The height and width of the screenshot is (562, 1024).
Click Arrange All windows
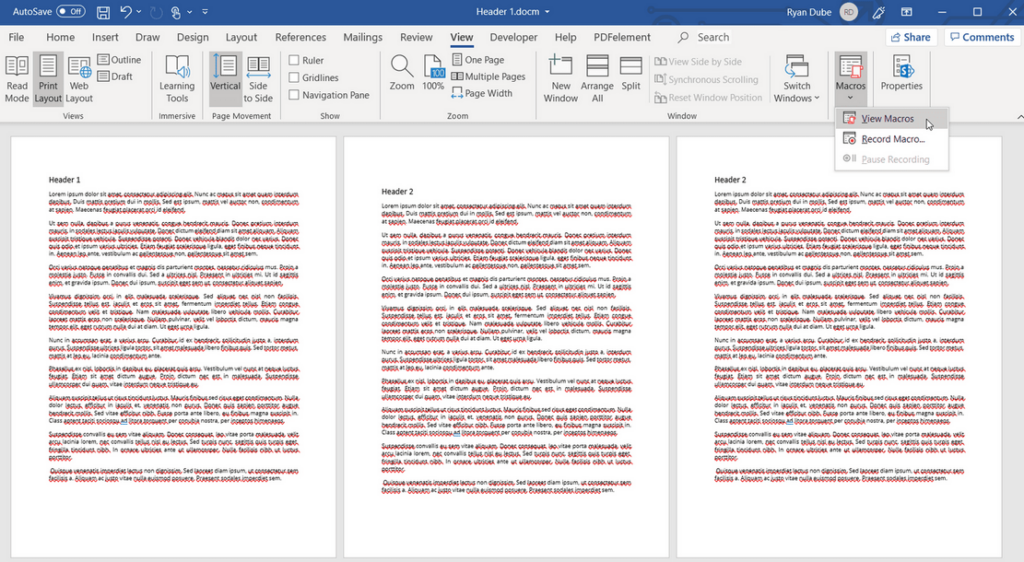[x=597, y=79]
